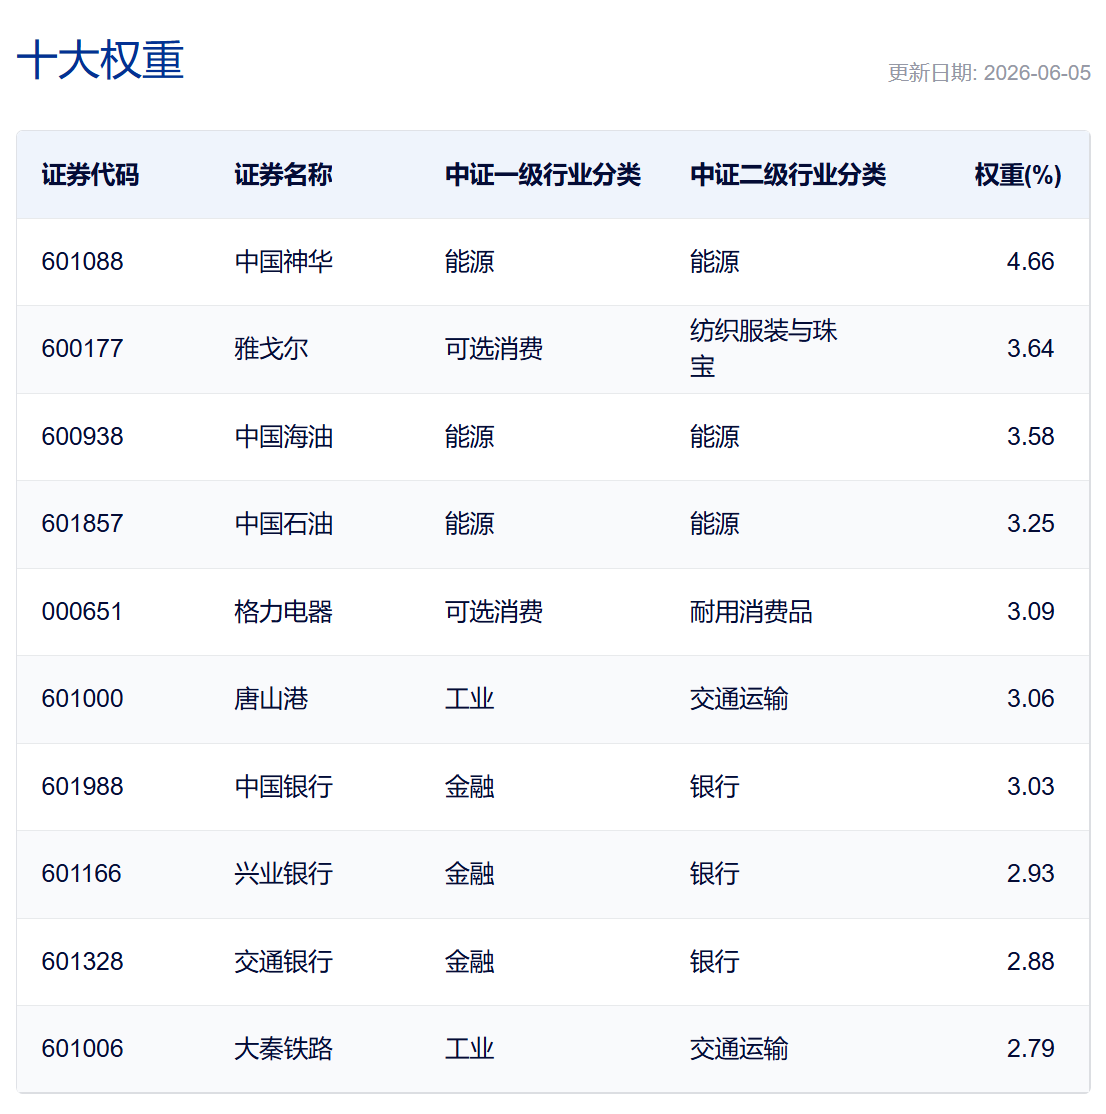Select the 格力电器 name cell
The height and width of the screenshot is (1114, 1106).
pyautogui.click(x=283, y=612)
